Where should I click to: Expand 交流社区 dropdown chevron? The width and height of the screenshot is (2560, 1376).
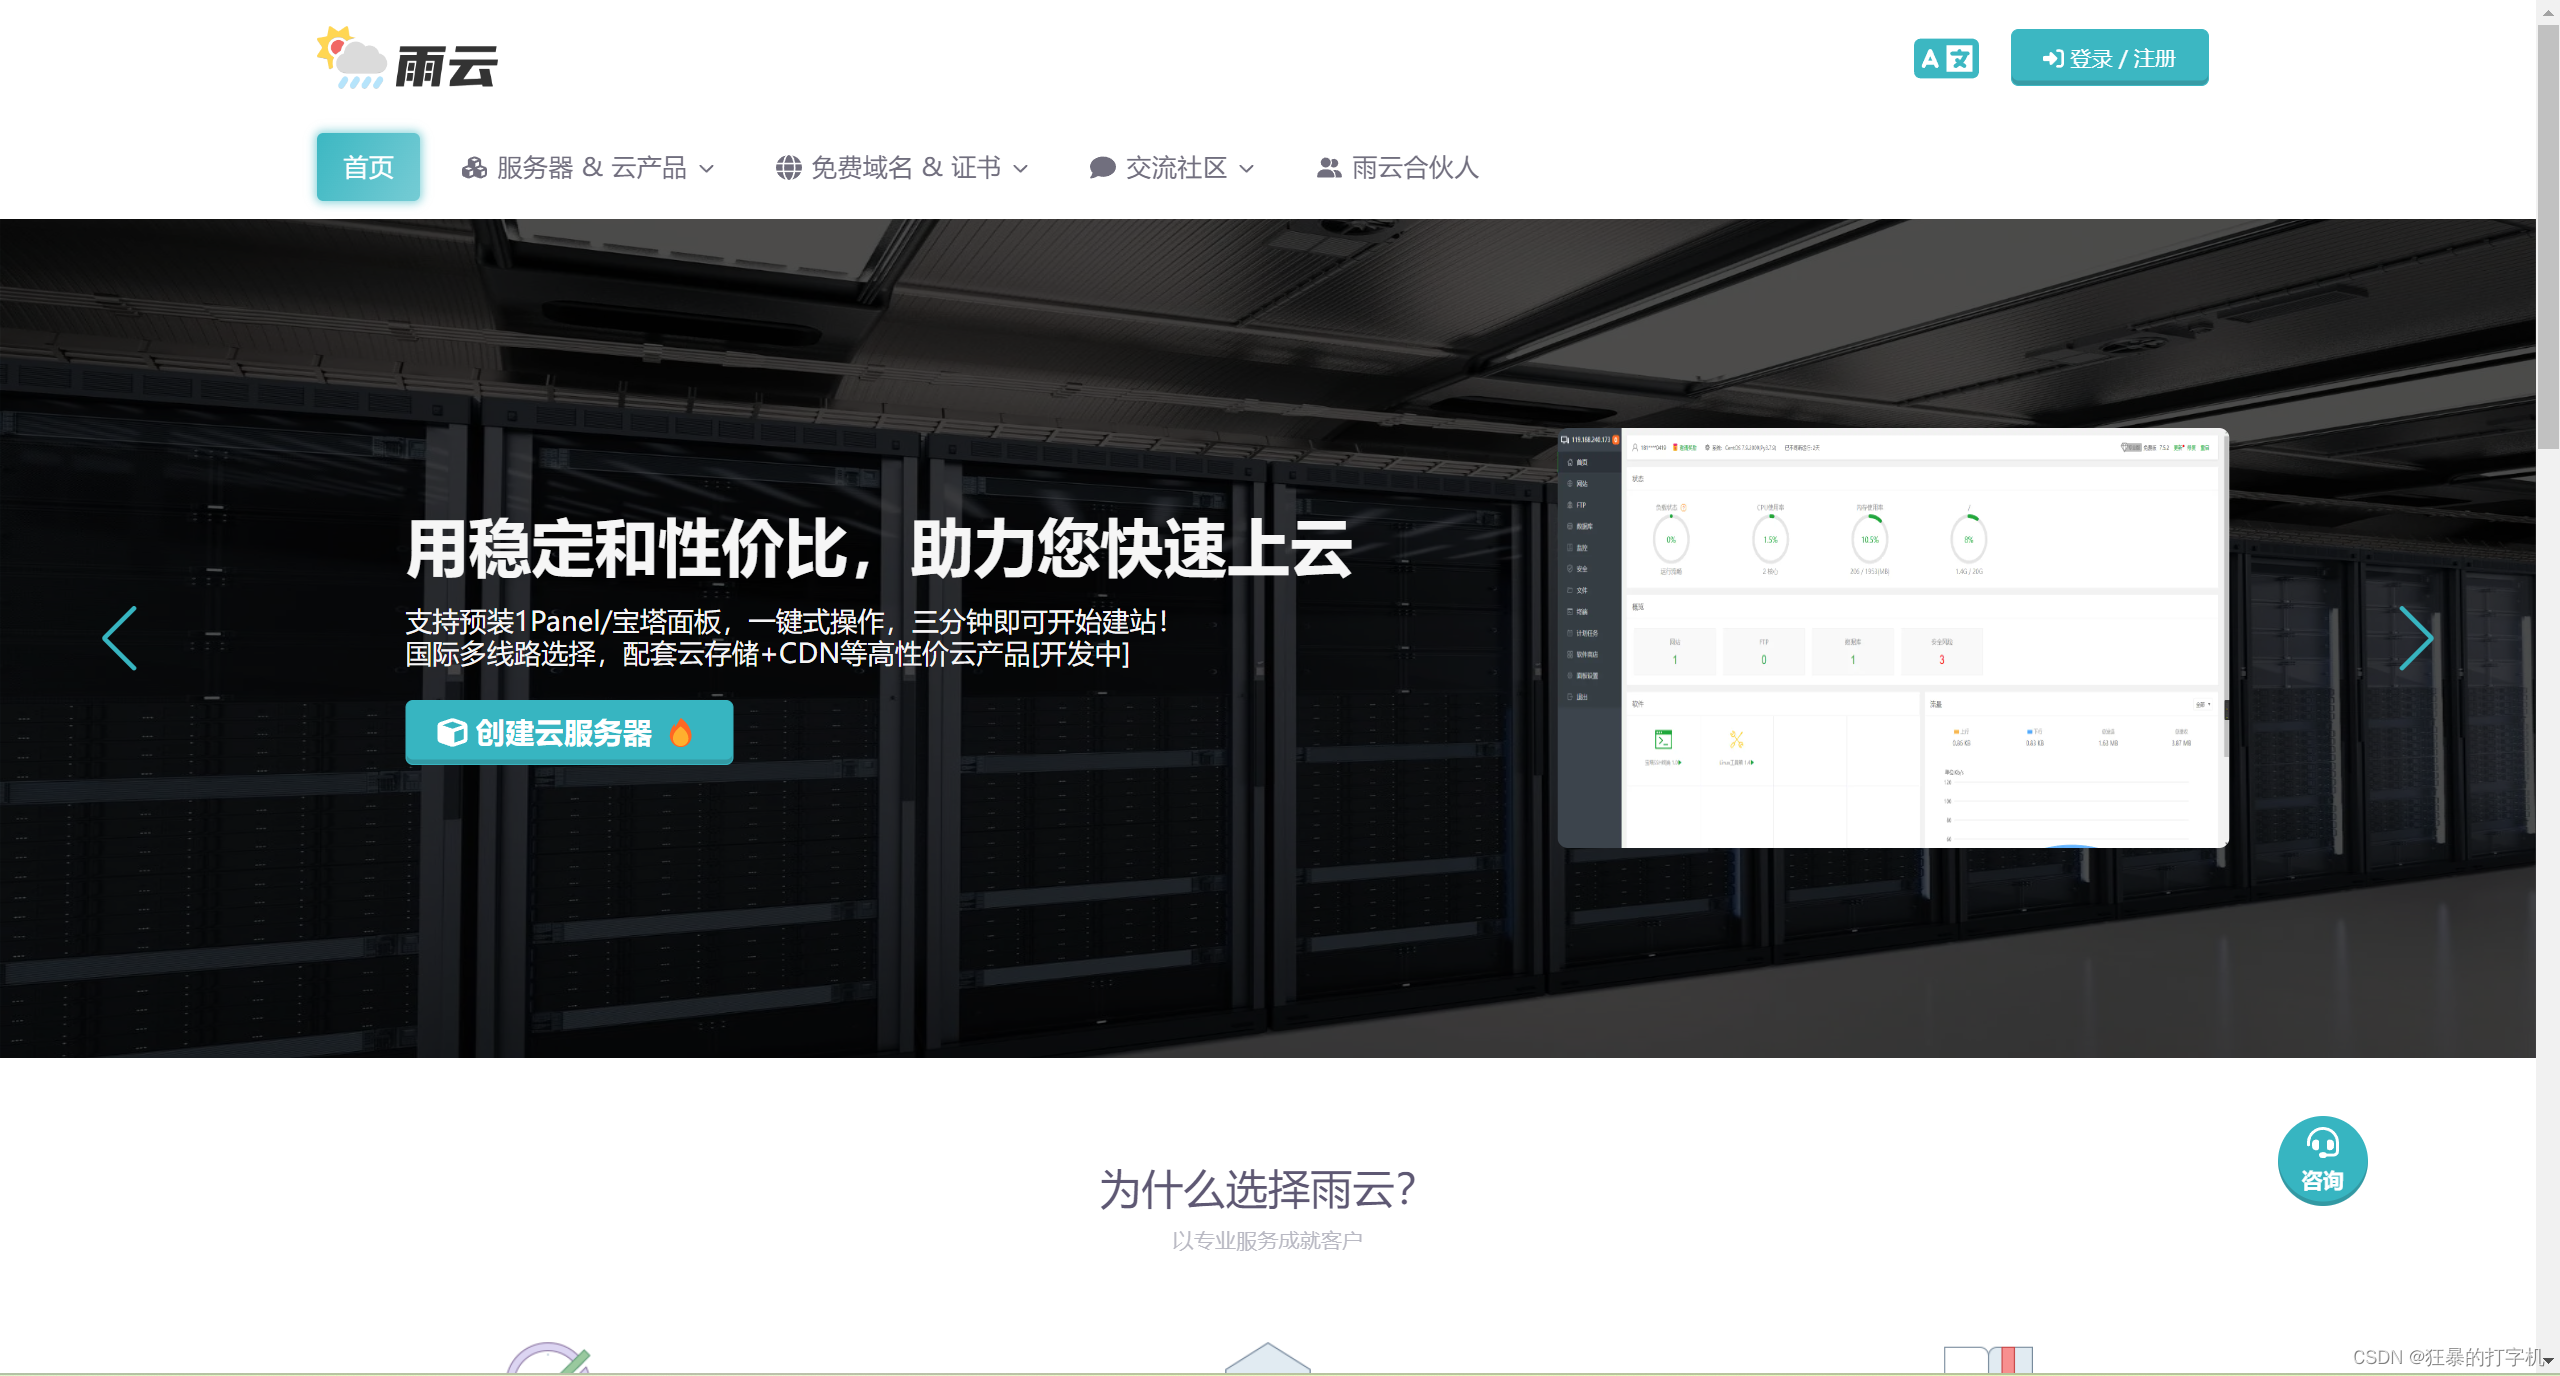[1247, 169]
